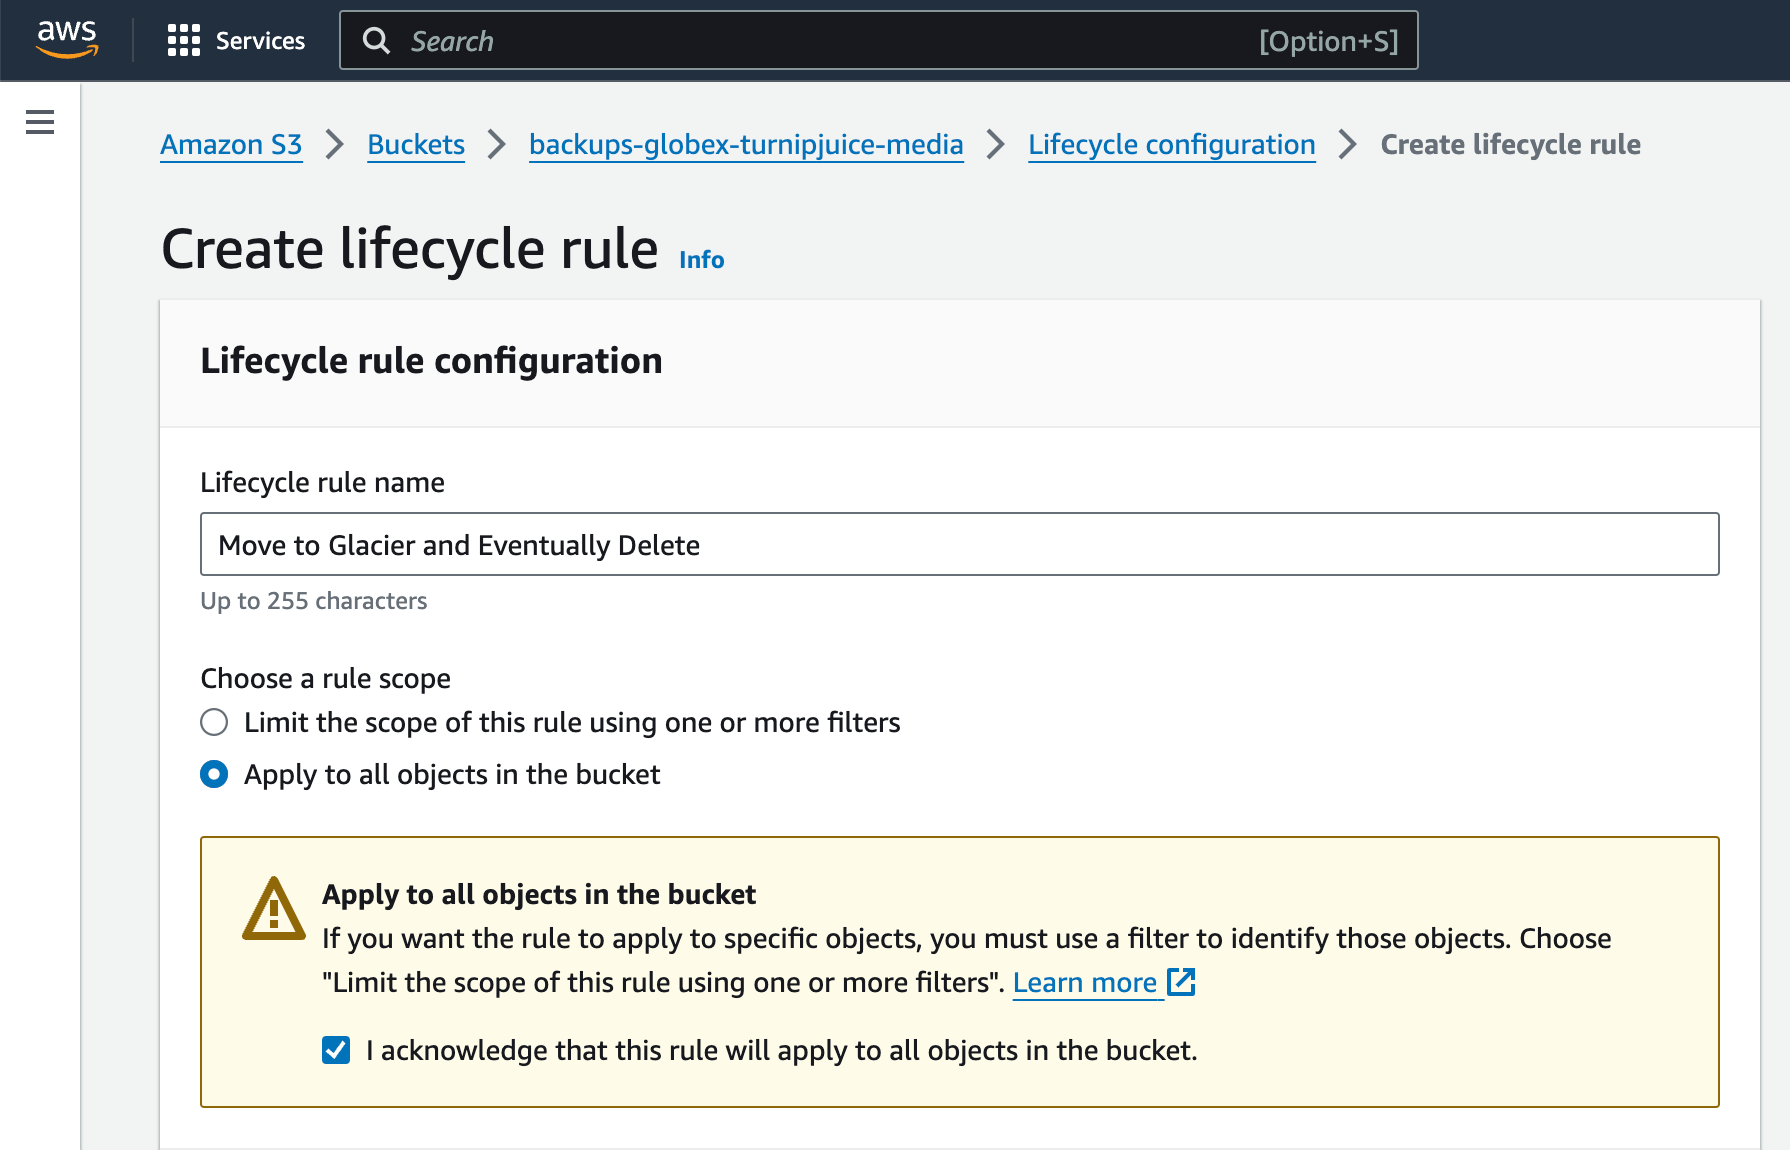Click the Create lifecycle rule breadcrumb text

pos(1509,144)
